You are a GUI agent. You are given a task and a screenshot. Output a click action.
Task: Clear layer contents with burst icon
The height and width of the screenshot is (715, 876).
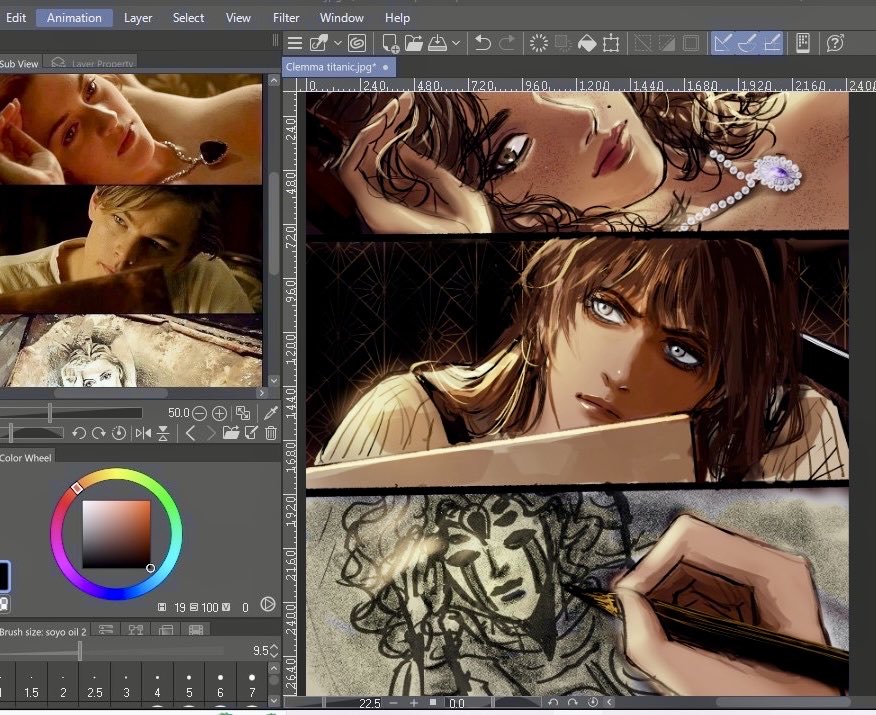(x=539, y=43)
